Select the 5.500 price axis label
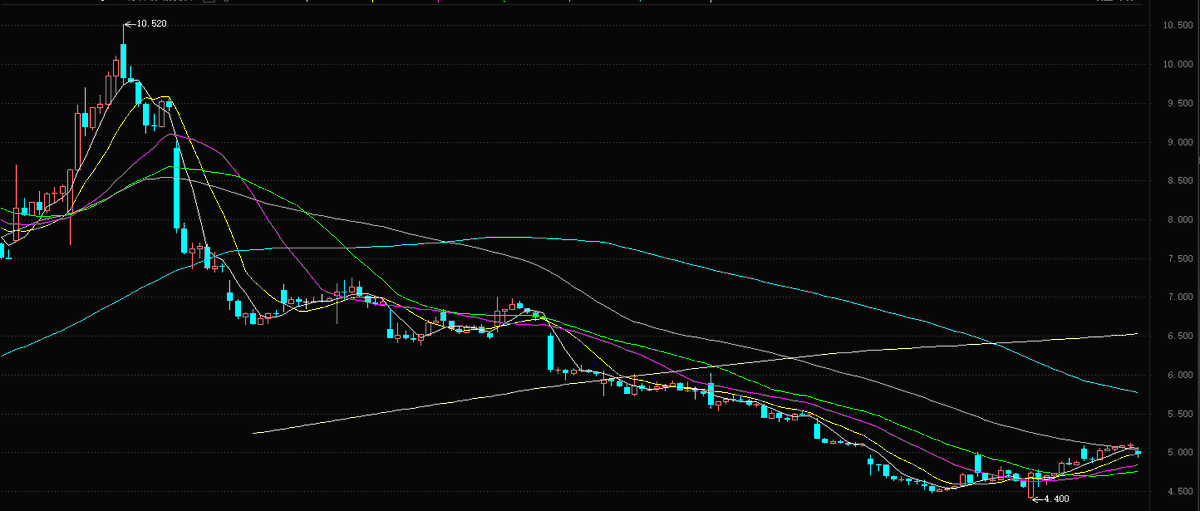The height and width of the screenshot is (511, 1200). pos(1179,413)
